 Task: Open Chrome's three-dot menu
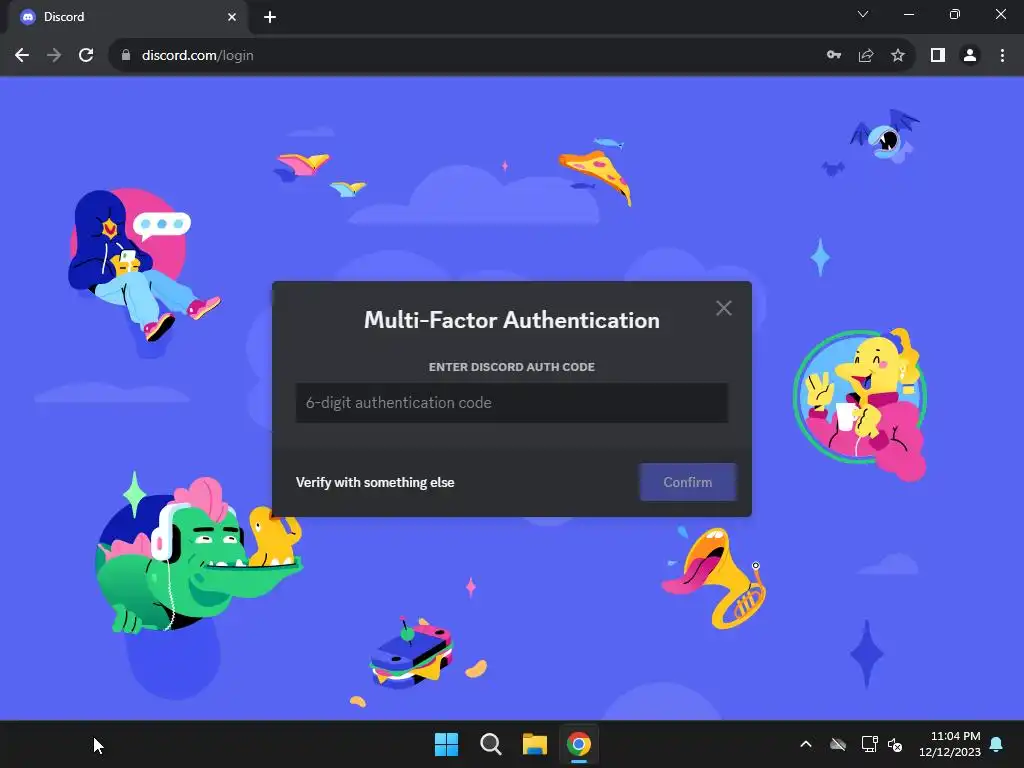[1002, 56]
